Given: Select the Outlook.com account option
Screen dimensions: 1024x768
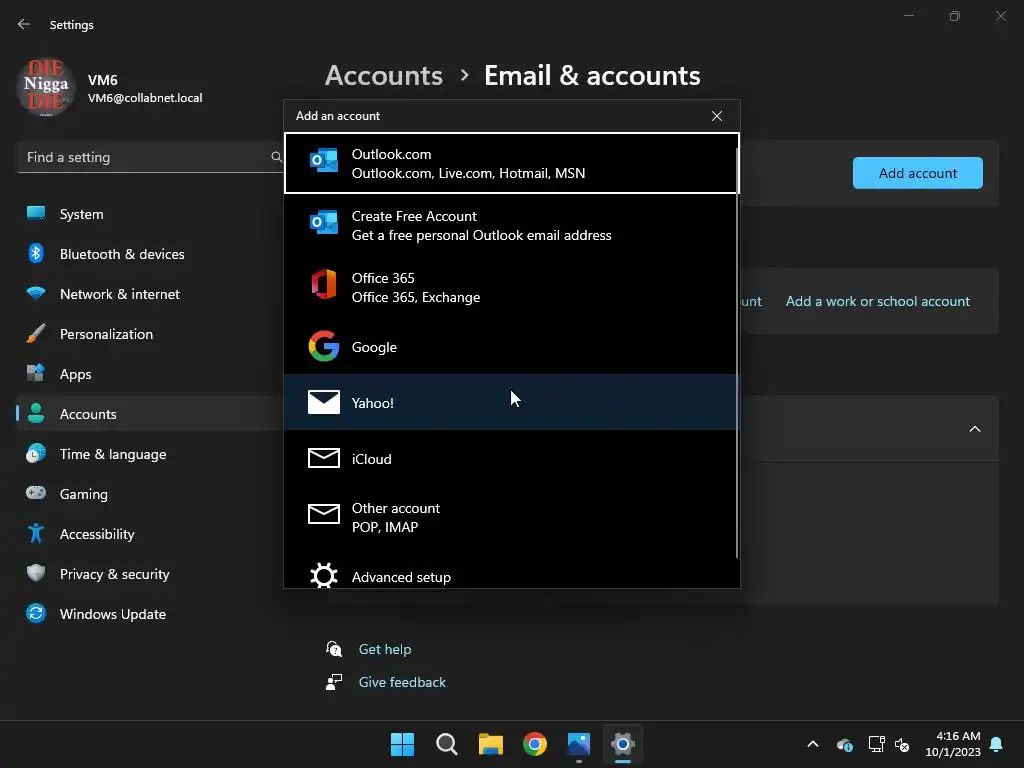Looking at the screenshot, I should (511, 163).
